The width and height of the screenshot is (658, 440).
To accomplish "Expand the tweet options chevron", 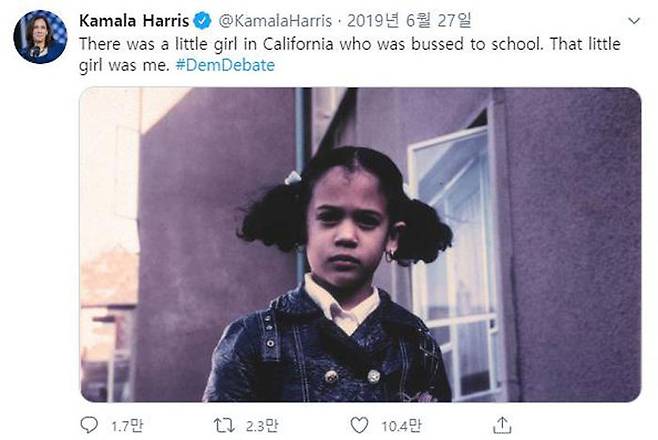I will (x=634, y=20).
